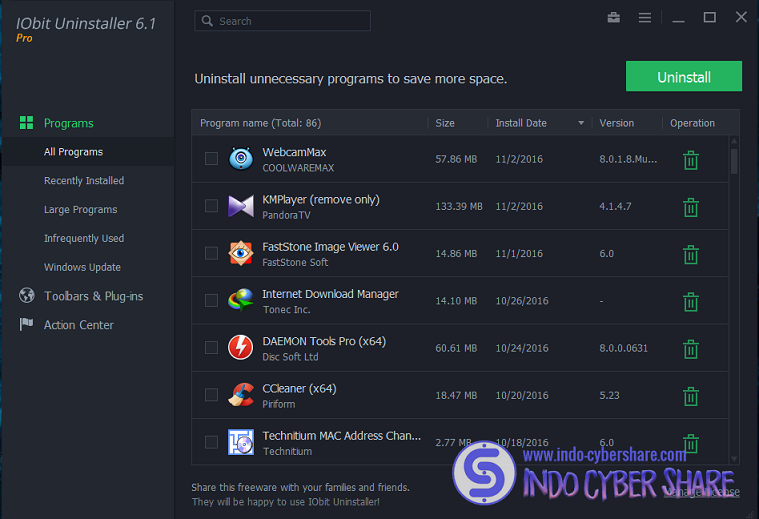Check the DAEMON Tools Pro checkbox
This screenshot has width=759, height=519.
point(211,348)
